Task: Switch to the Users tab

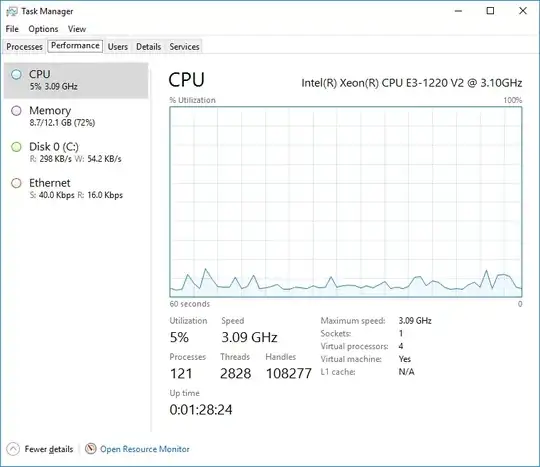Action: (118, 46)
